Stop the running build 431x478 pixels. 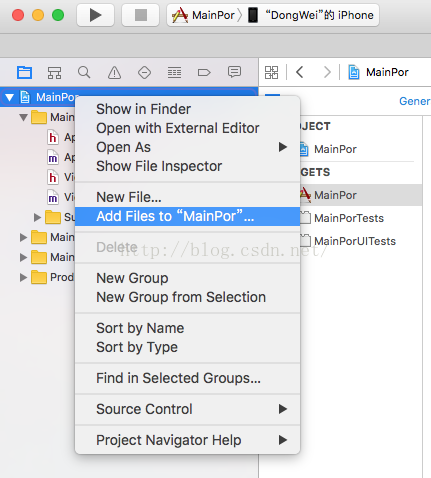[141, 15]
